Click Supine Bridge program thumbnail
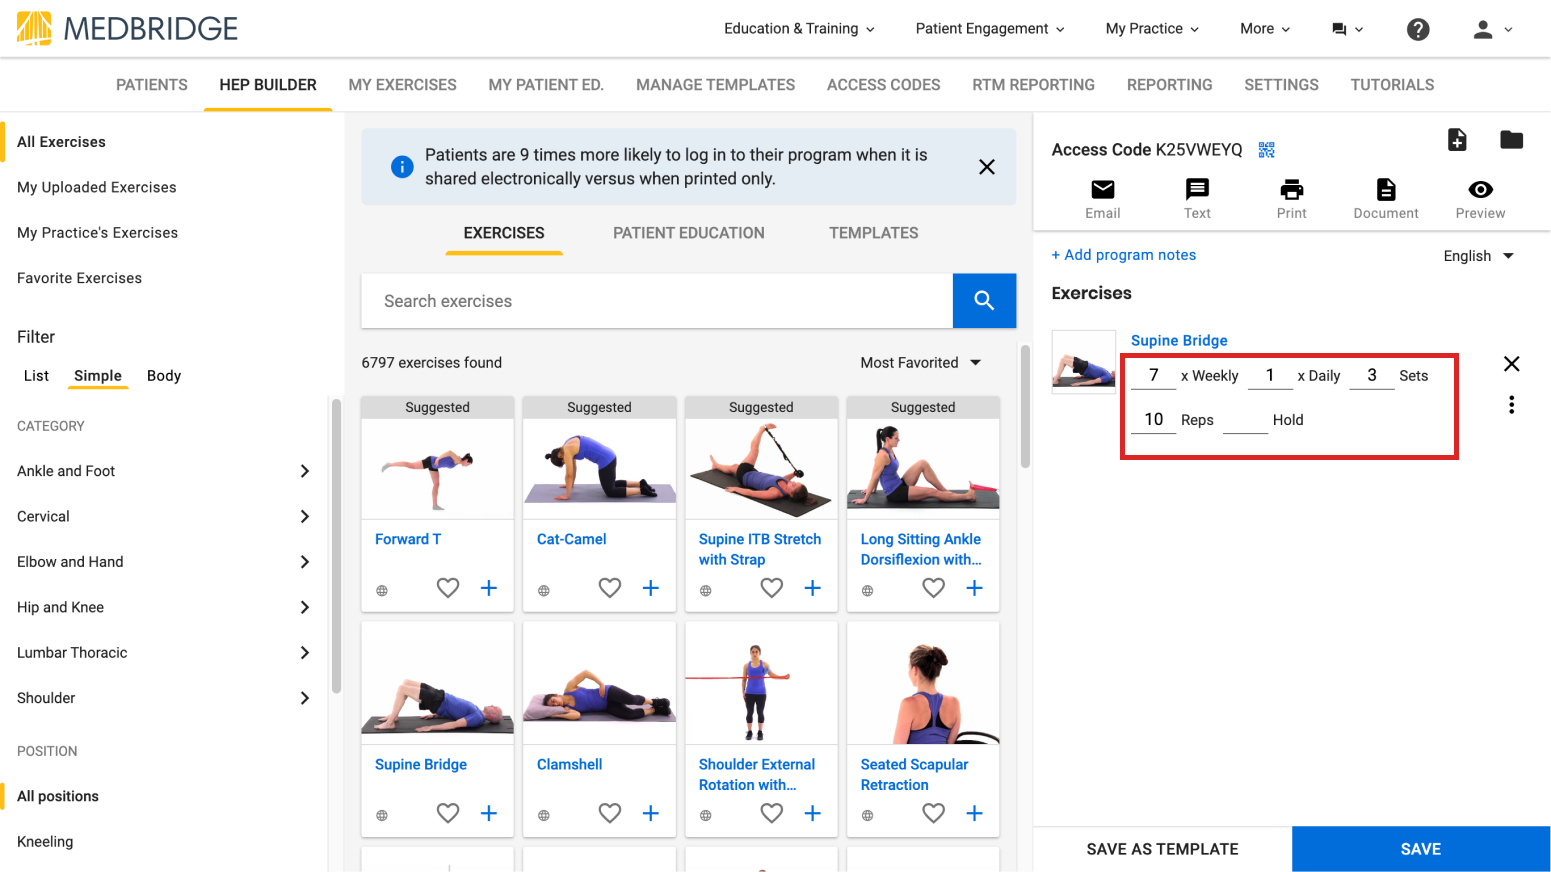The height and width of the screenshot is (872, 1551). point(1084,362)
